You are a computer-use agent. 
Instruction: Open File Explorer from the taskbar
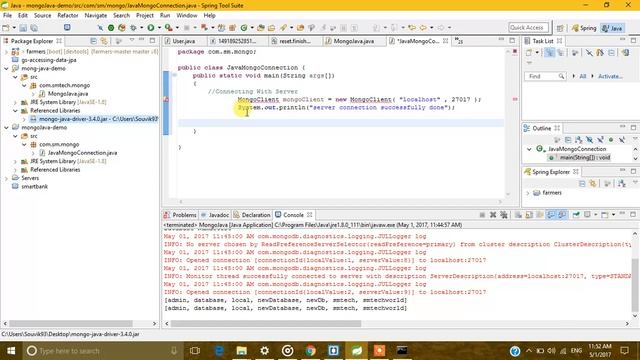click(x=242, y=351)
